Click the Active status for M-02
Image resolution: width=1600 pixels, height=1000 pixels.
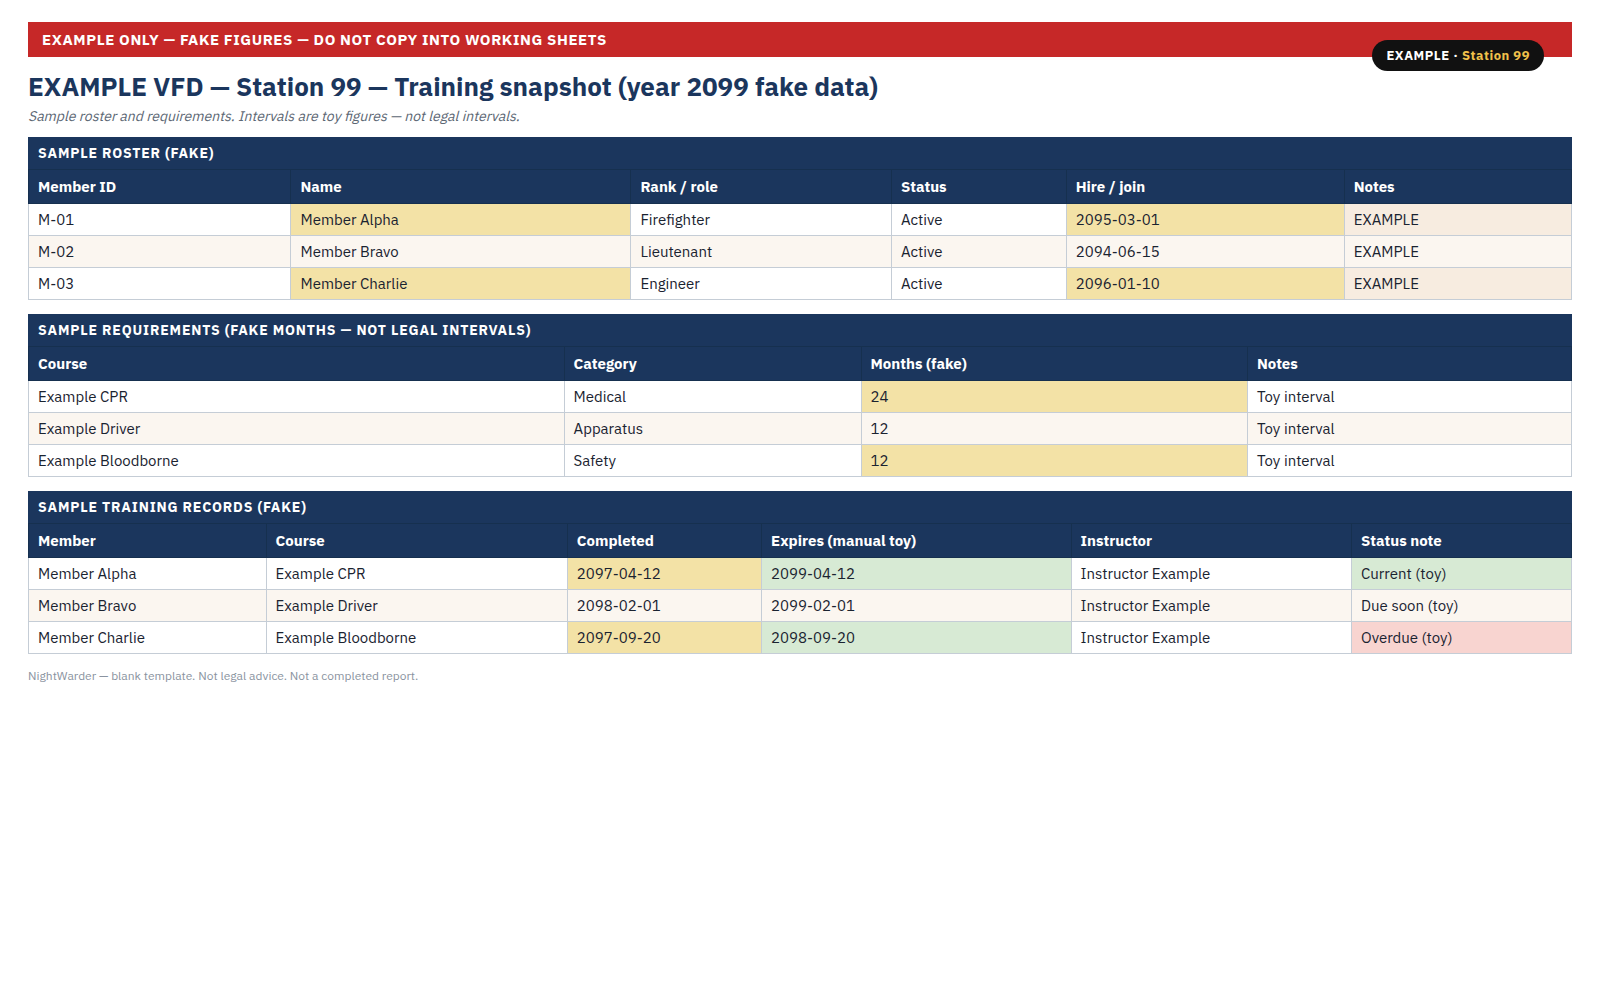pos(979,252)
